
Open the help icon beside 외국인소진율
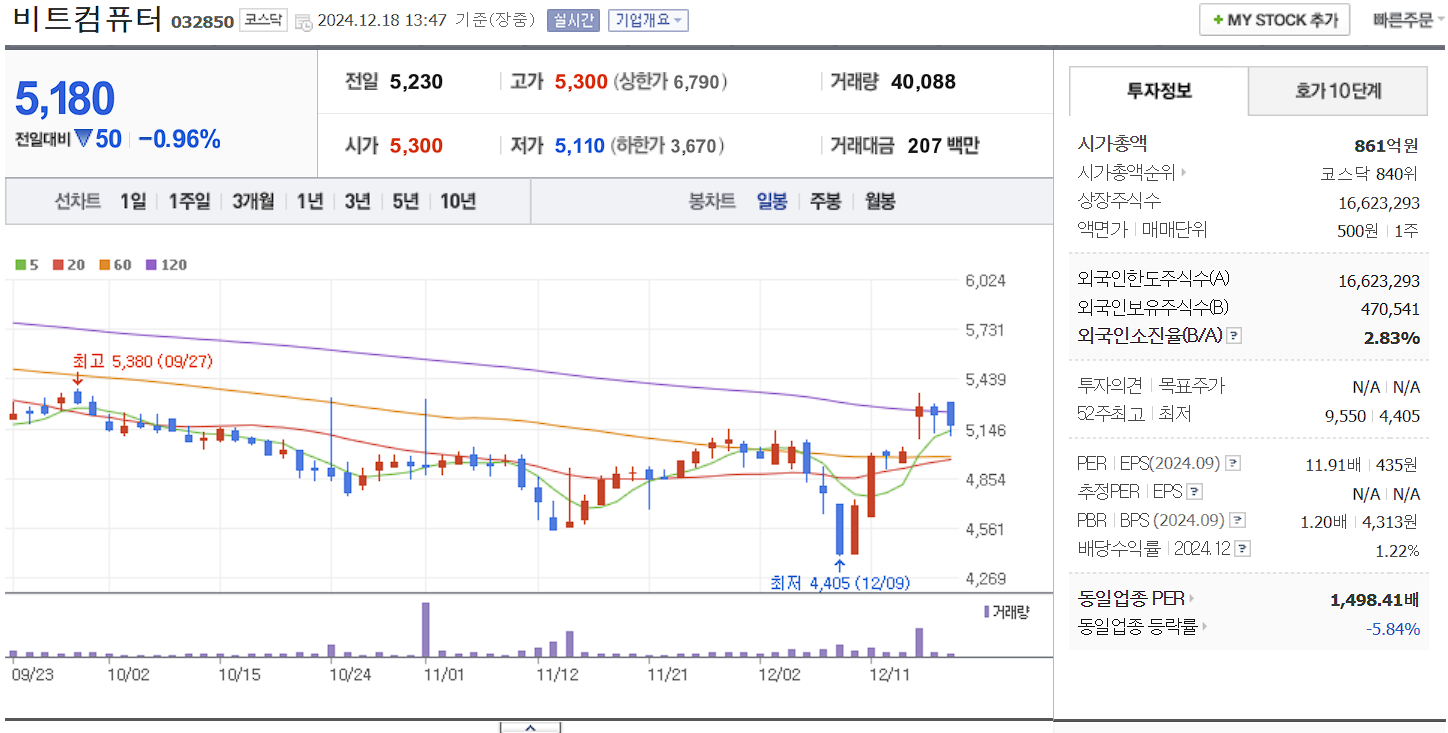[1235, 337]
